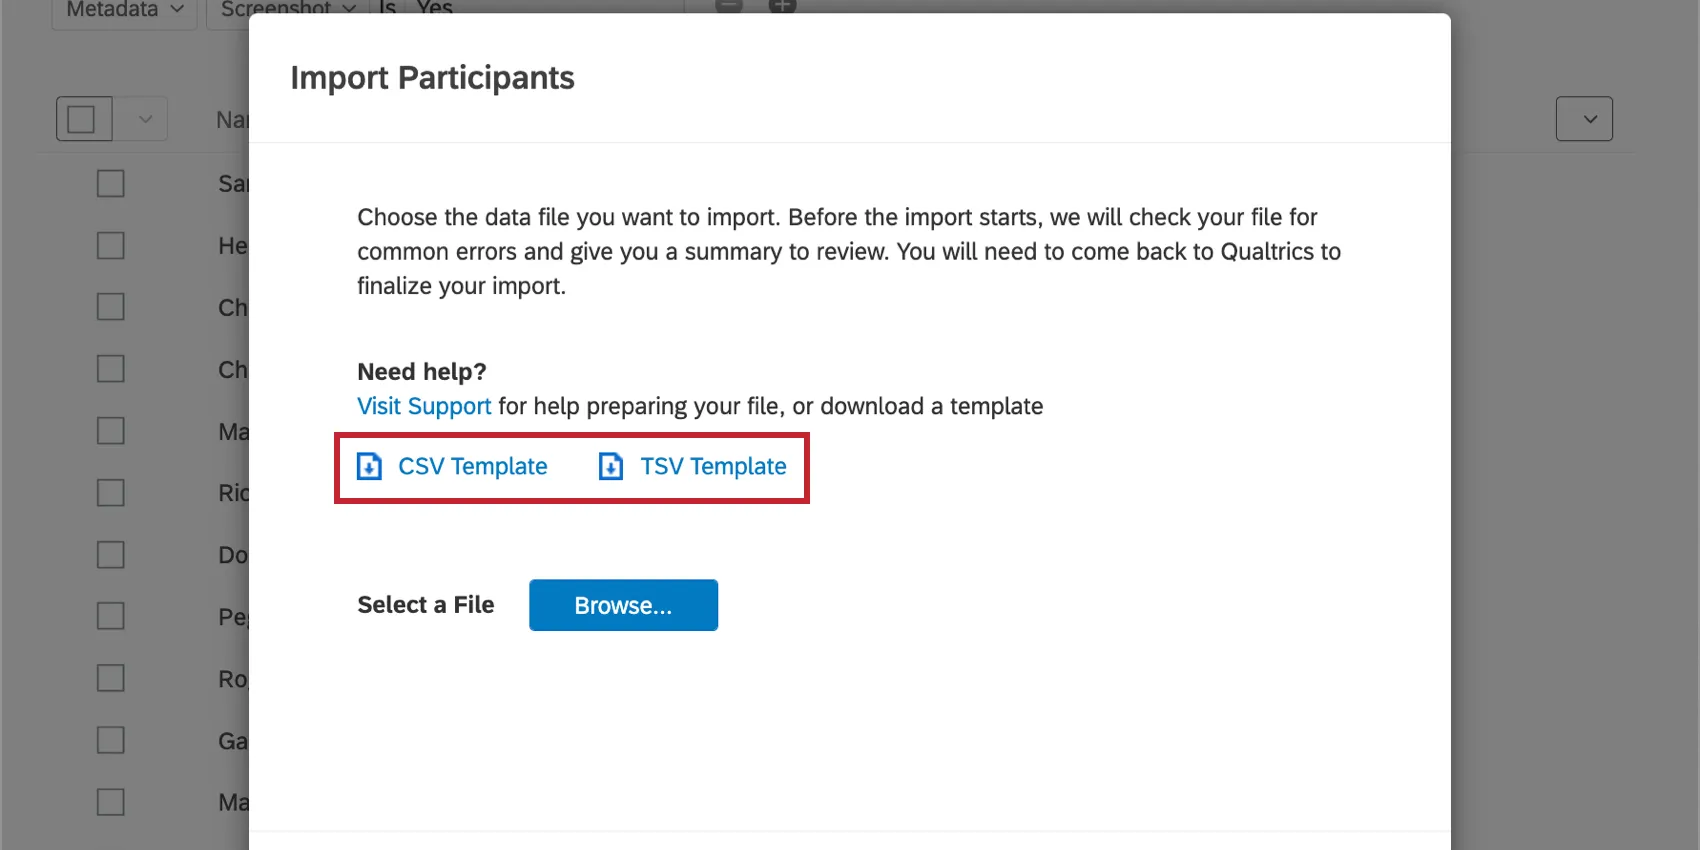Check the box for the "Sa" row
The height and width of the screenshot is (850, 1700).
111,184
